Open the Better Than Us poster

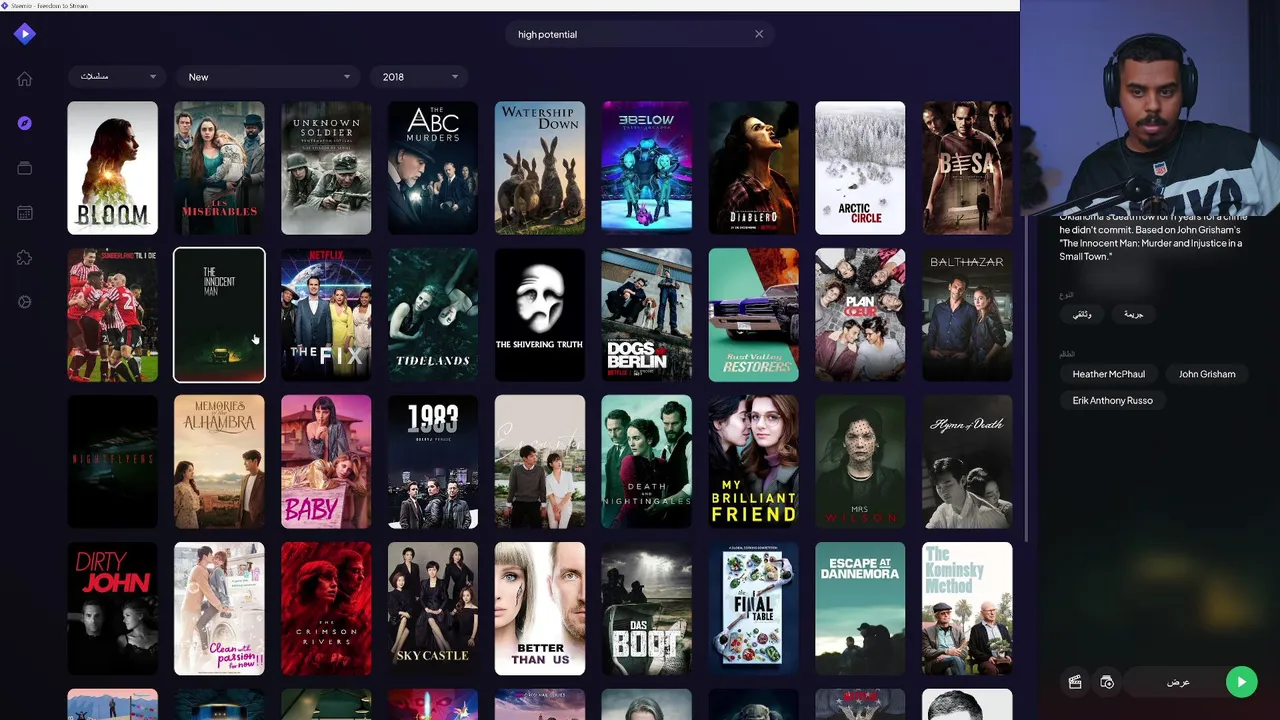[540, 609]
